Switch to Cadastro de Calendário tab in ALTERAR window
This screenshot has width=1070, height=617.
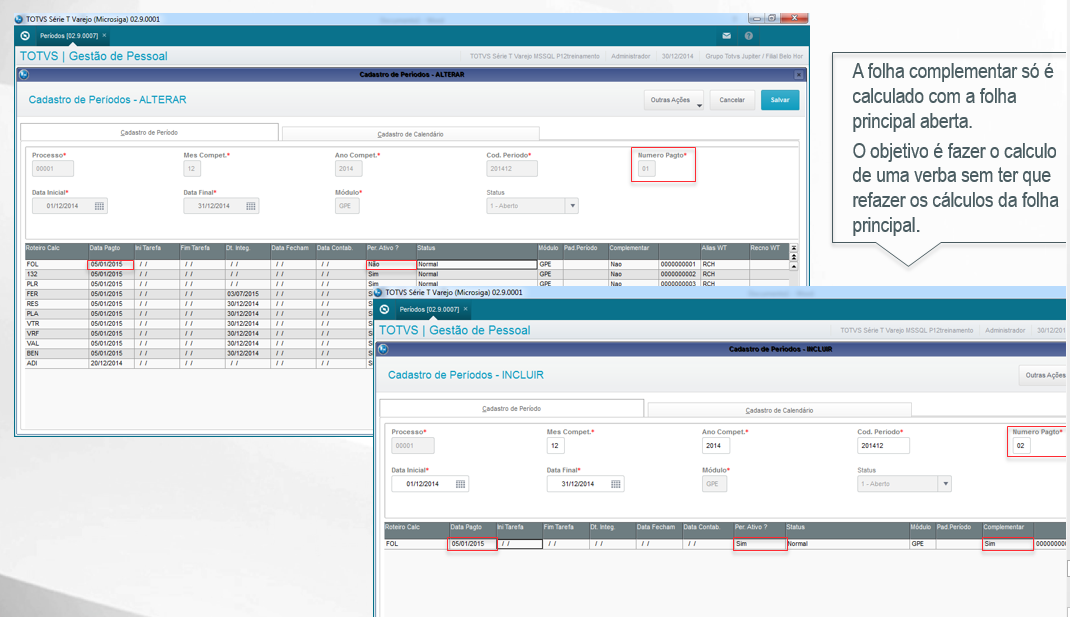(x=411, y=134)
